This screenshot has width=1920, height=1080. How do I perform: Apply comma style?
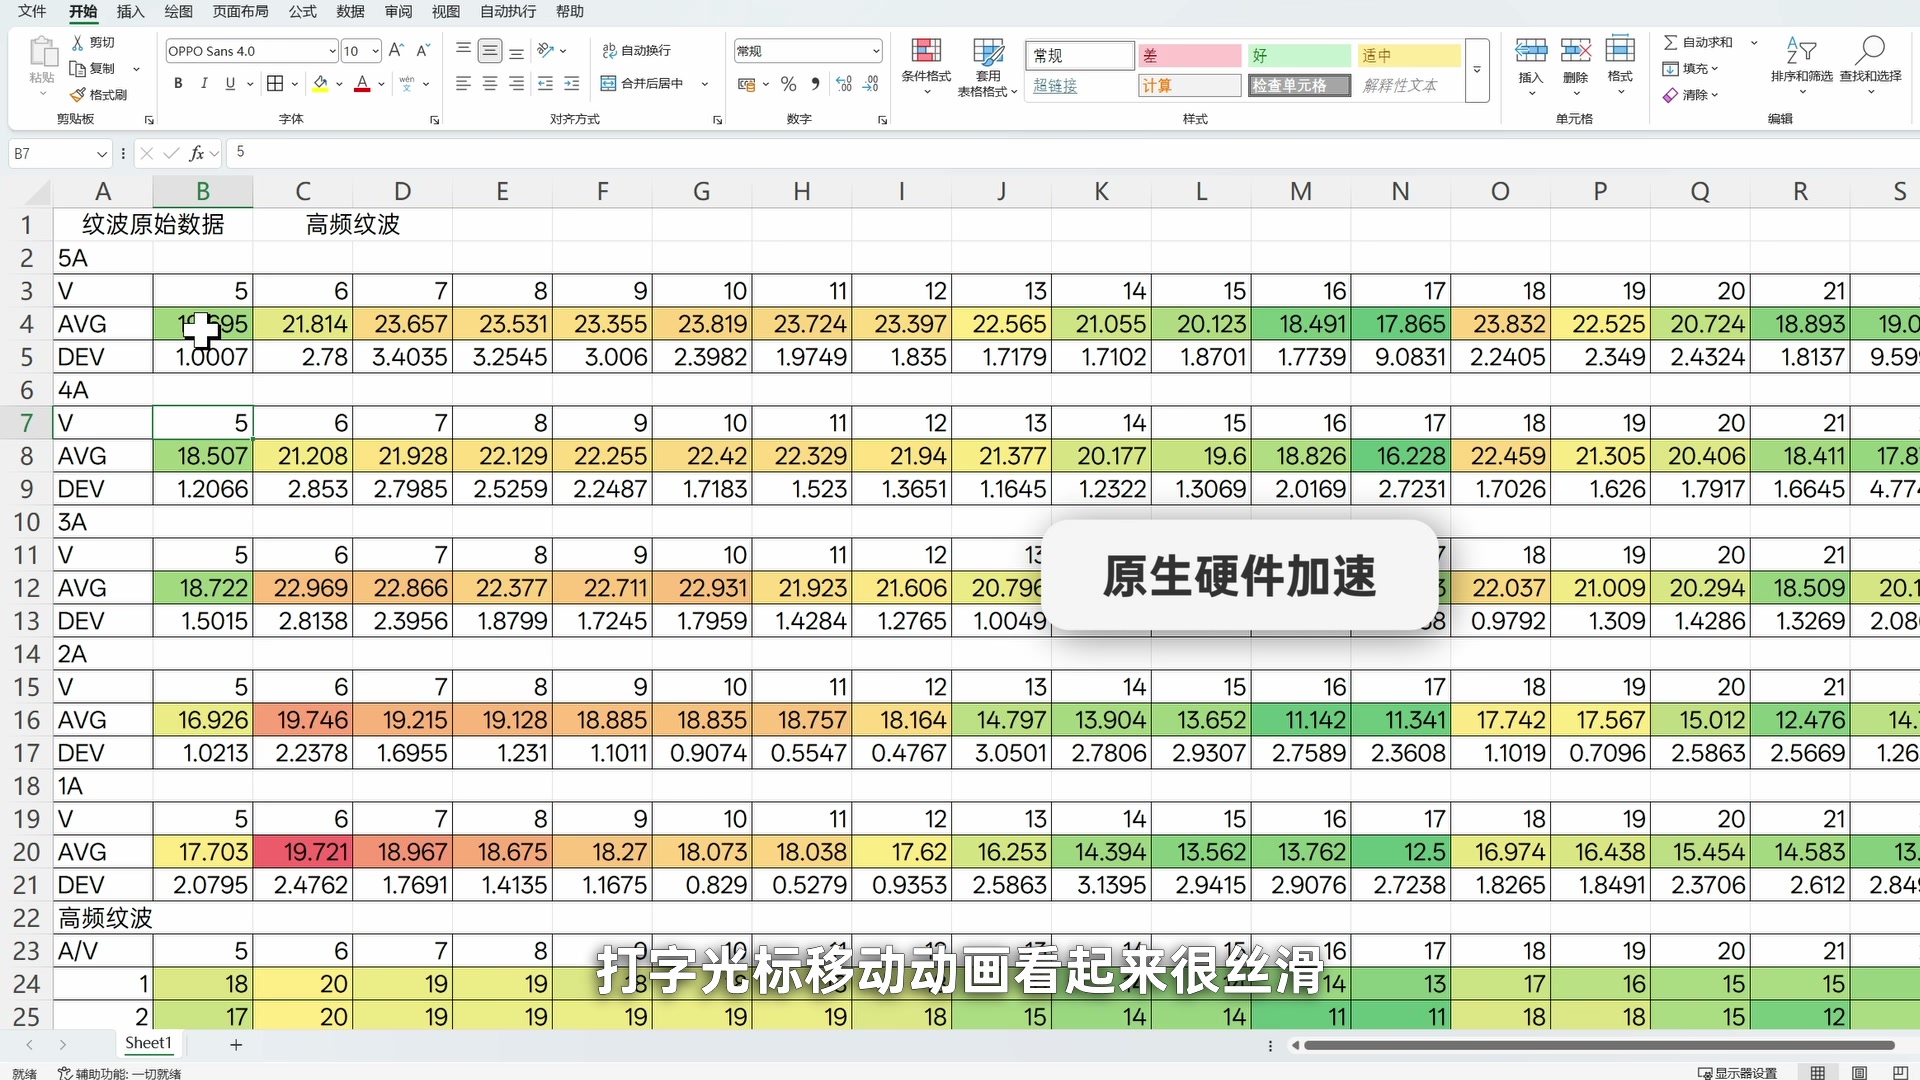pos(816,84)
